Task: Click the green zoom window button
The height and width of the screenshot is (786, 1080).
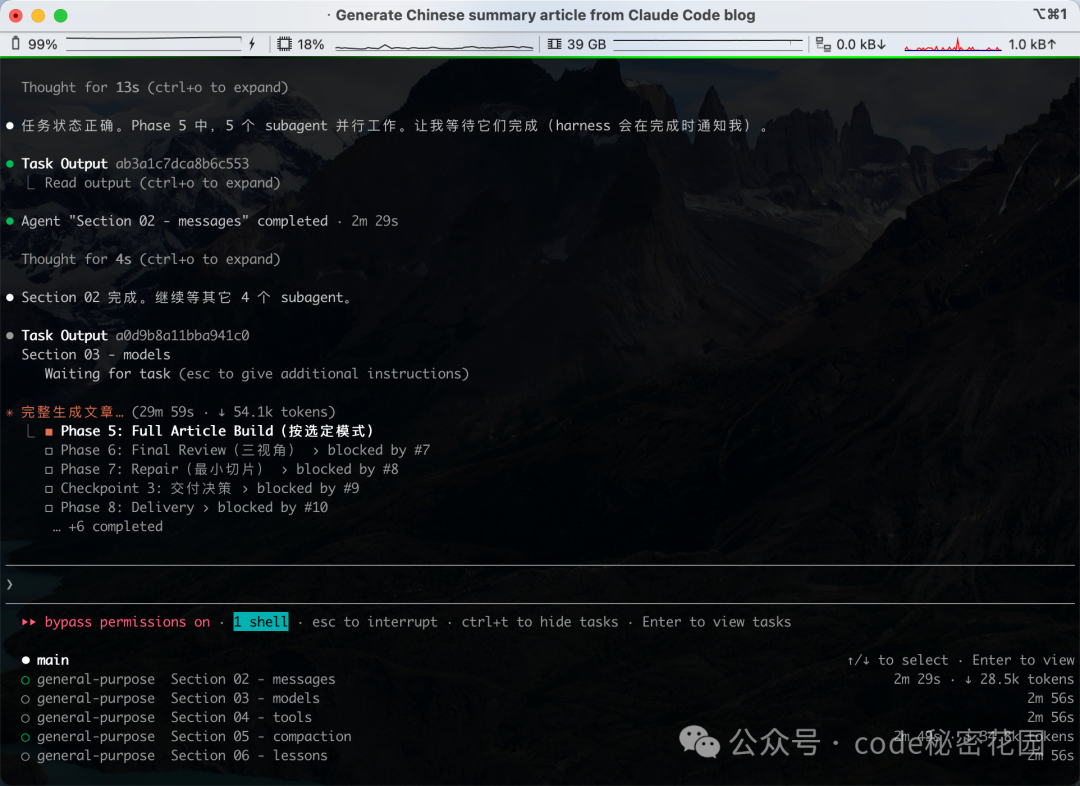Action: coord(61,15)
